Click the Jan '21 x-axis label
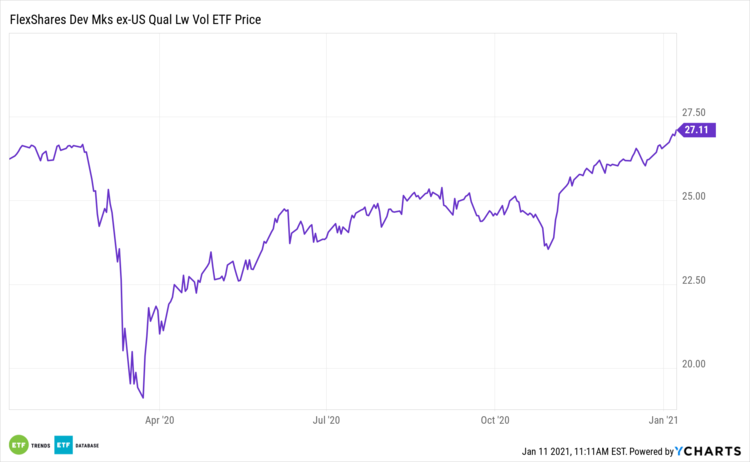Screen dimensions: 750x462 [x=665, y=421]
